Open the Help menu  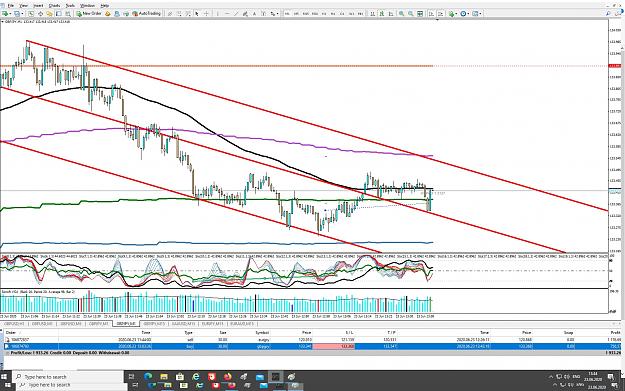(104, 6)
